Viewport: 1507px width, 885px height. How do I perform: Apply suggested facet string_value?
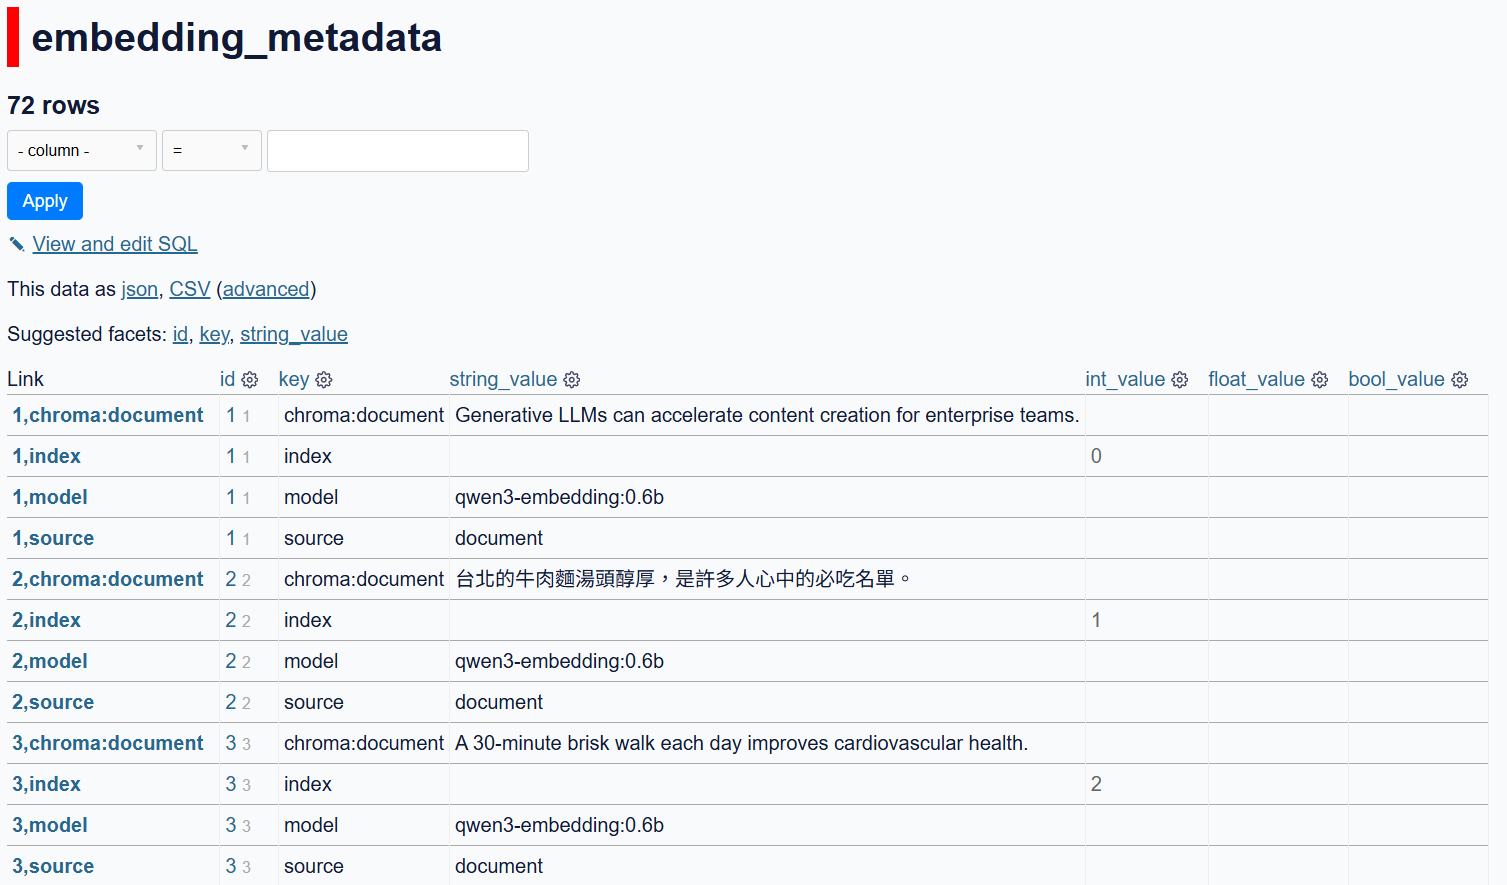coord(293,334)
